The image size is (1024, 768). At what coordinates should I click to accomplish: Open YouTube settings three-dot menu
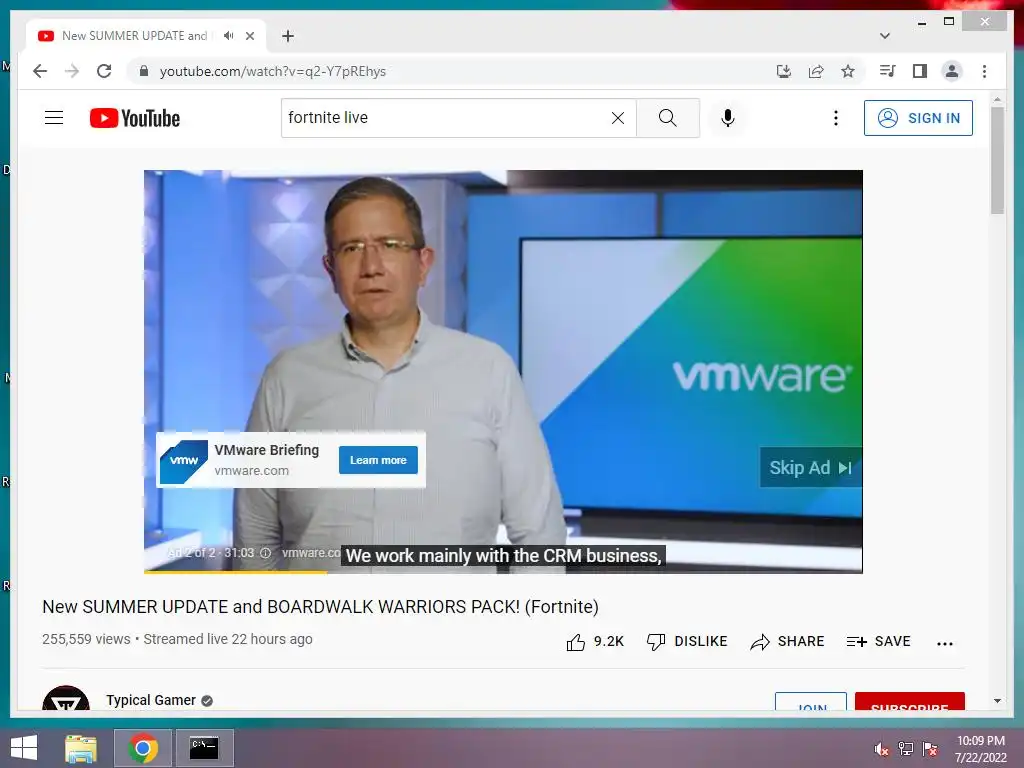pyautogui.click(x=835, y=118)
